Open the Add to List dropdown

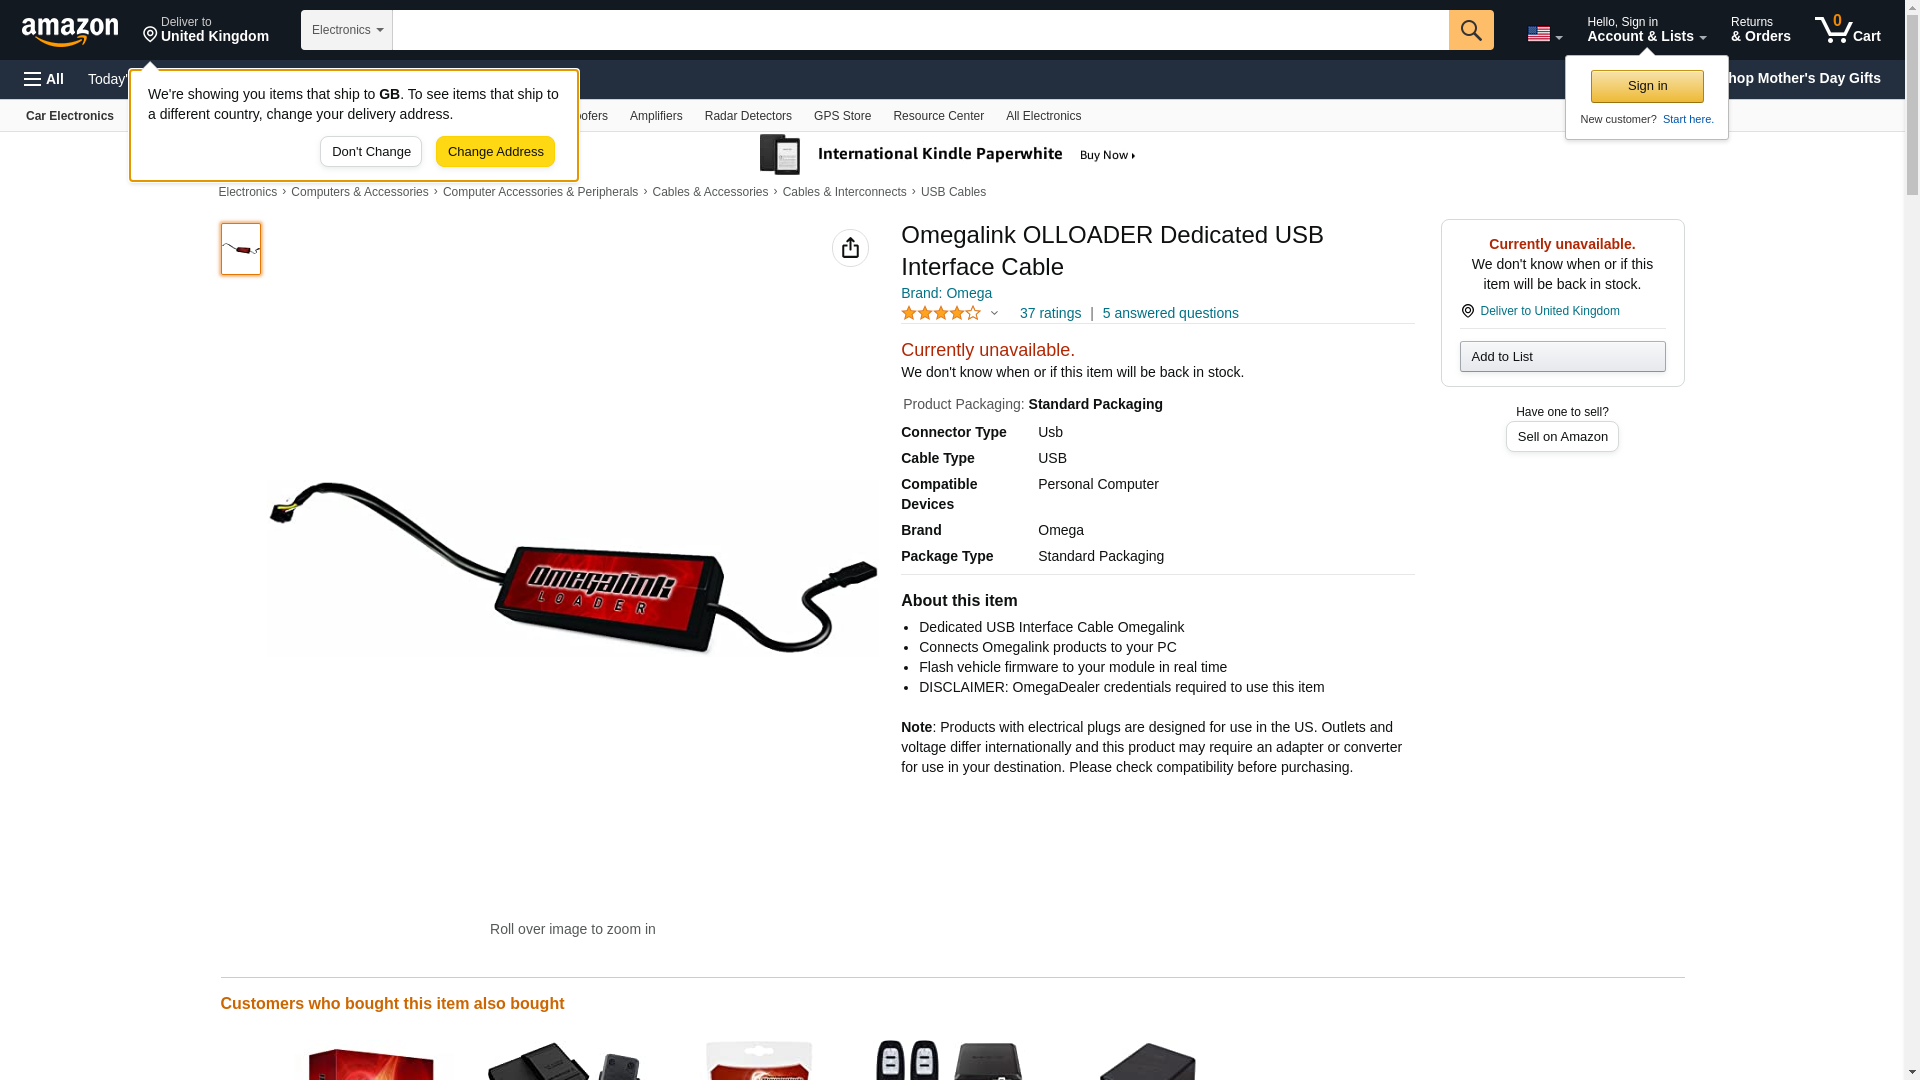tap(1562, 357)
